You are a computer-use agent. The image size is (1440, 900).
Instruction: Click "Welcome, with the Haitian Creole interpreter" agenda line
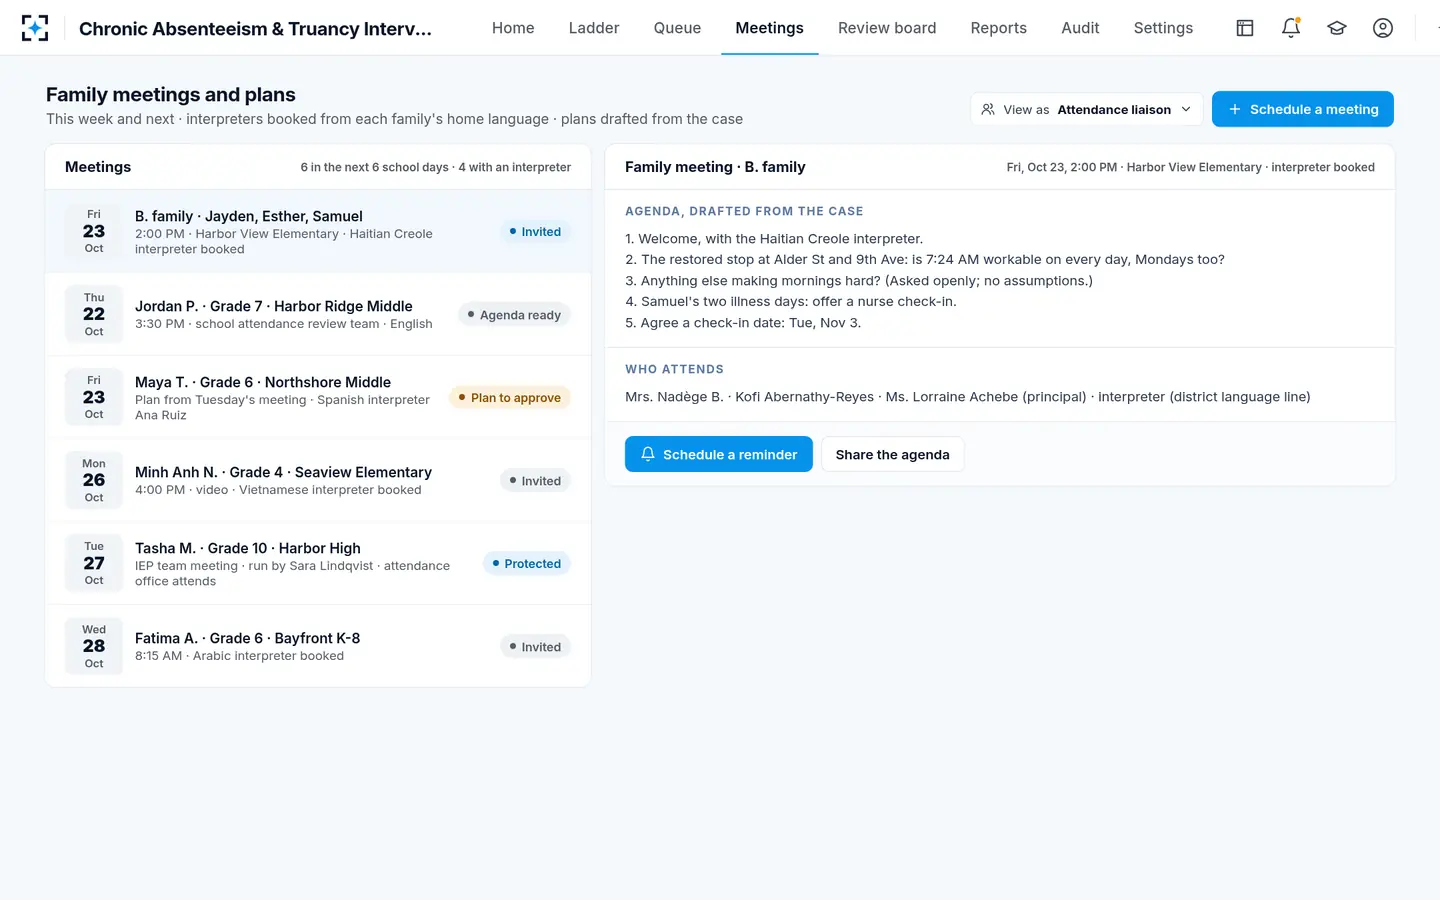click(x=774, y=239)
